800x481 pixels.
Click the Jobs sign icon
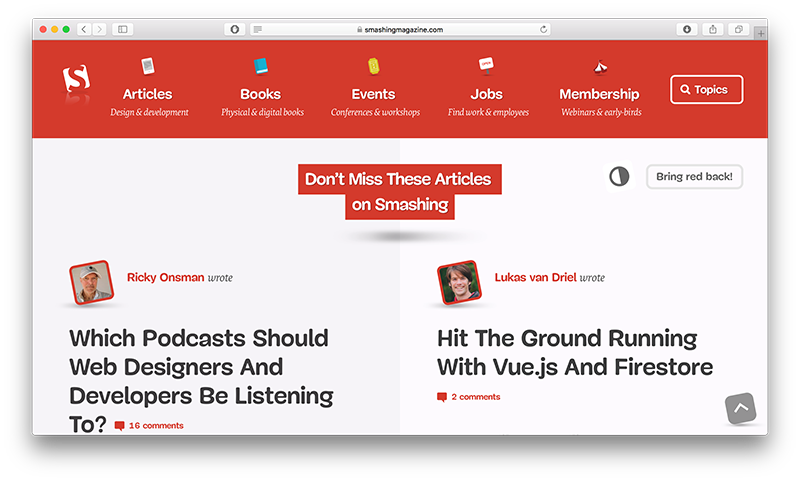point(486,66)
